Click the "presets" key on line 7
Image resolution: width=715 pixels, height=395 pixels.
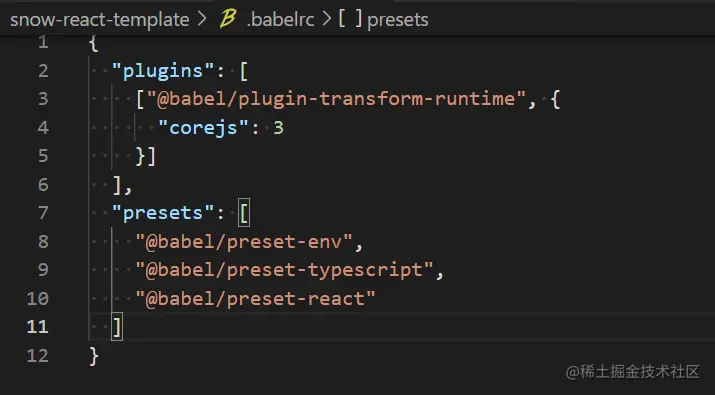163,213
